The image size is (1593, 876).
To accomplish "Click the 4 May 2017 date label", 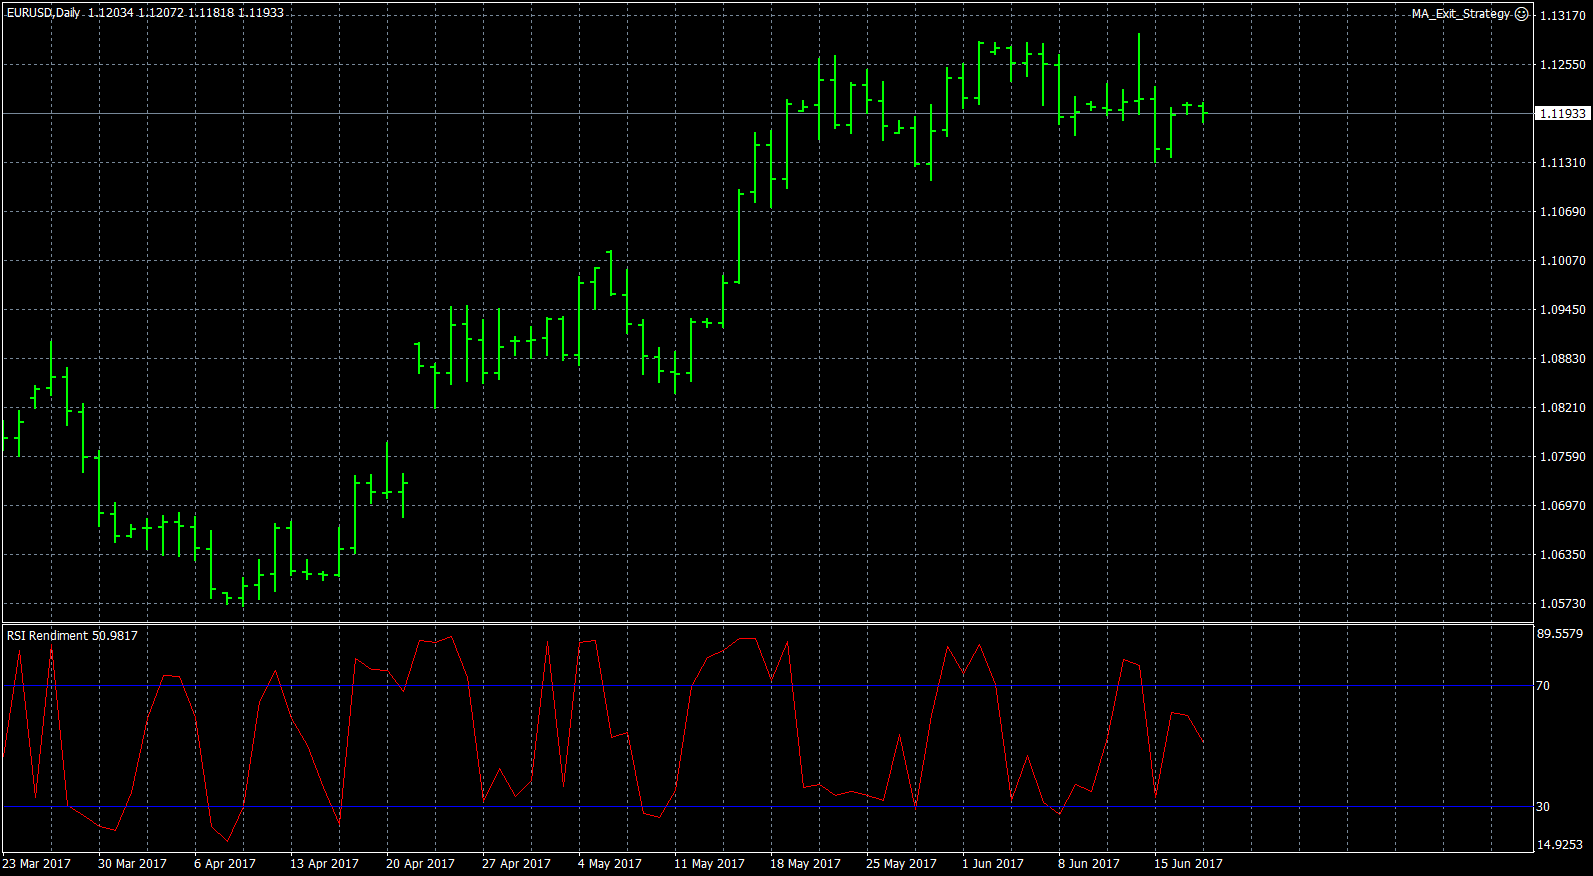I will pyautogui.click(x=610, y=864).
